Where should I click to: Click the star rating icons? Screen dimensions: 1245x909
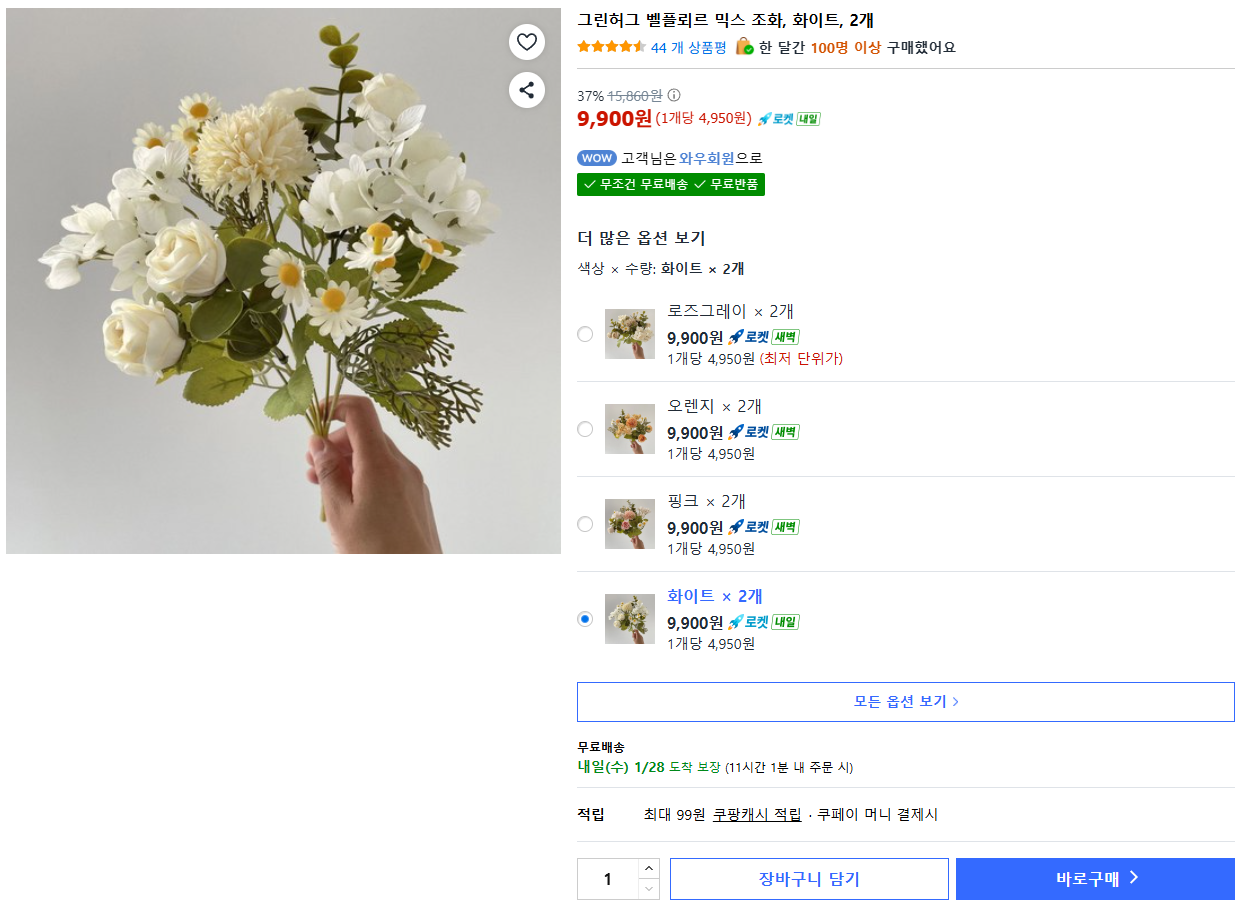coord(611,47)
